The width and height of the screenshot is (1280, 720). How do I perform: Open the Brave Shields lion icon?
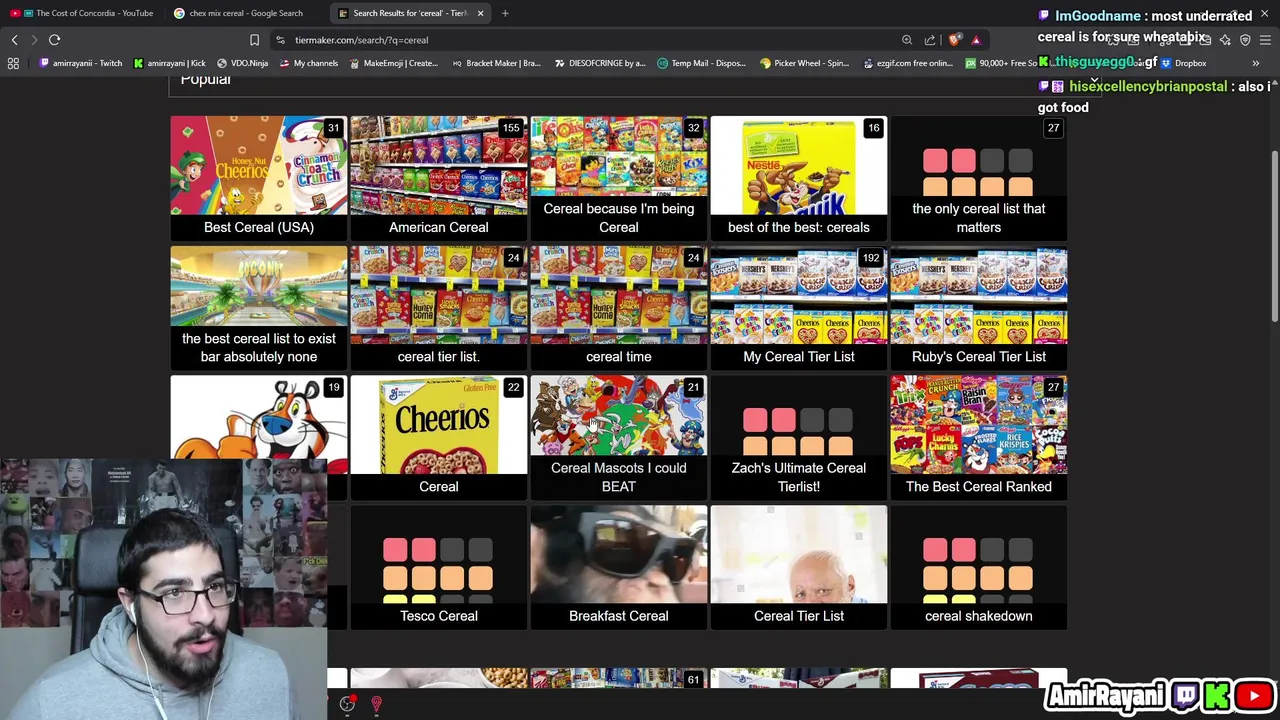pos(955,40)
